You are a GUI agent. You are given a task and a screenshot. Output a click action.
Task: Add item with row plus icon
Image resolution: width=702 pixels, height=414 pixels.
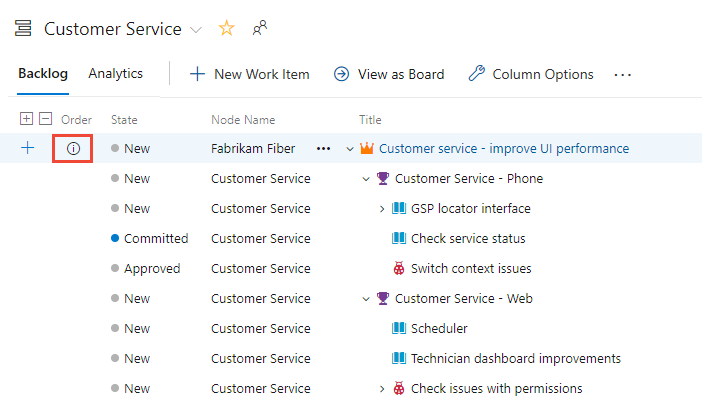(x=27, y=148)
